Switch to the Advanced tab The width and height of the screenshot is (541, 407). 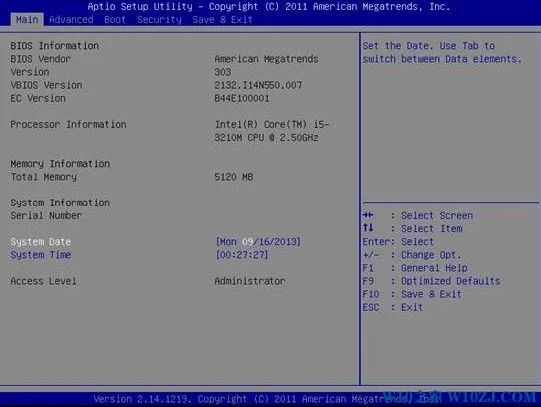[x=71, y=20]
